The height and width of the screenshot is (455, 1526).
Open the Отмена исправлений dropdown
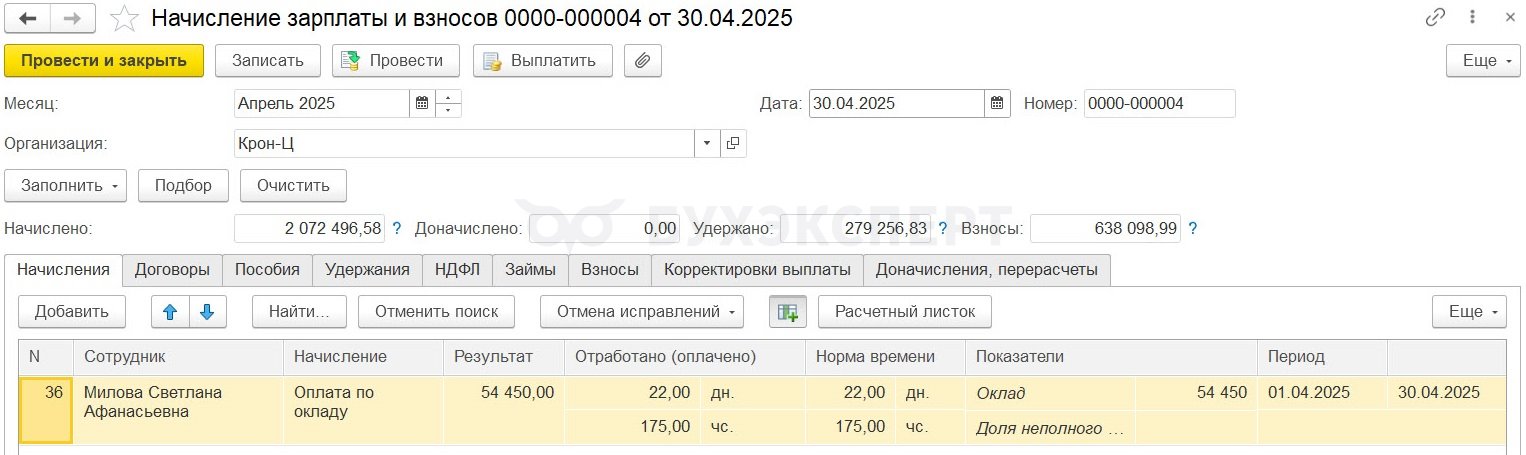click(642, 311)
